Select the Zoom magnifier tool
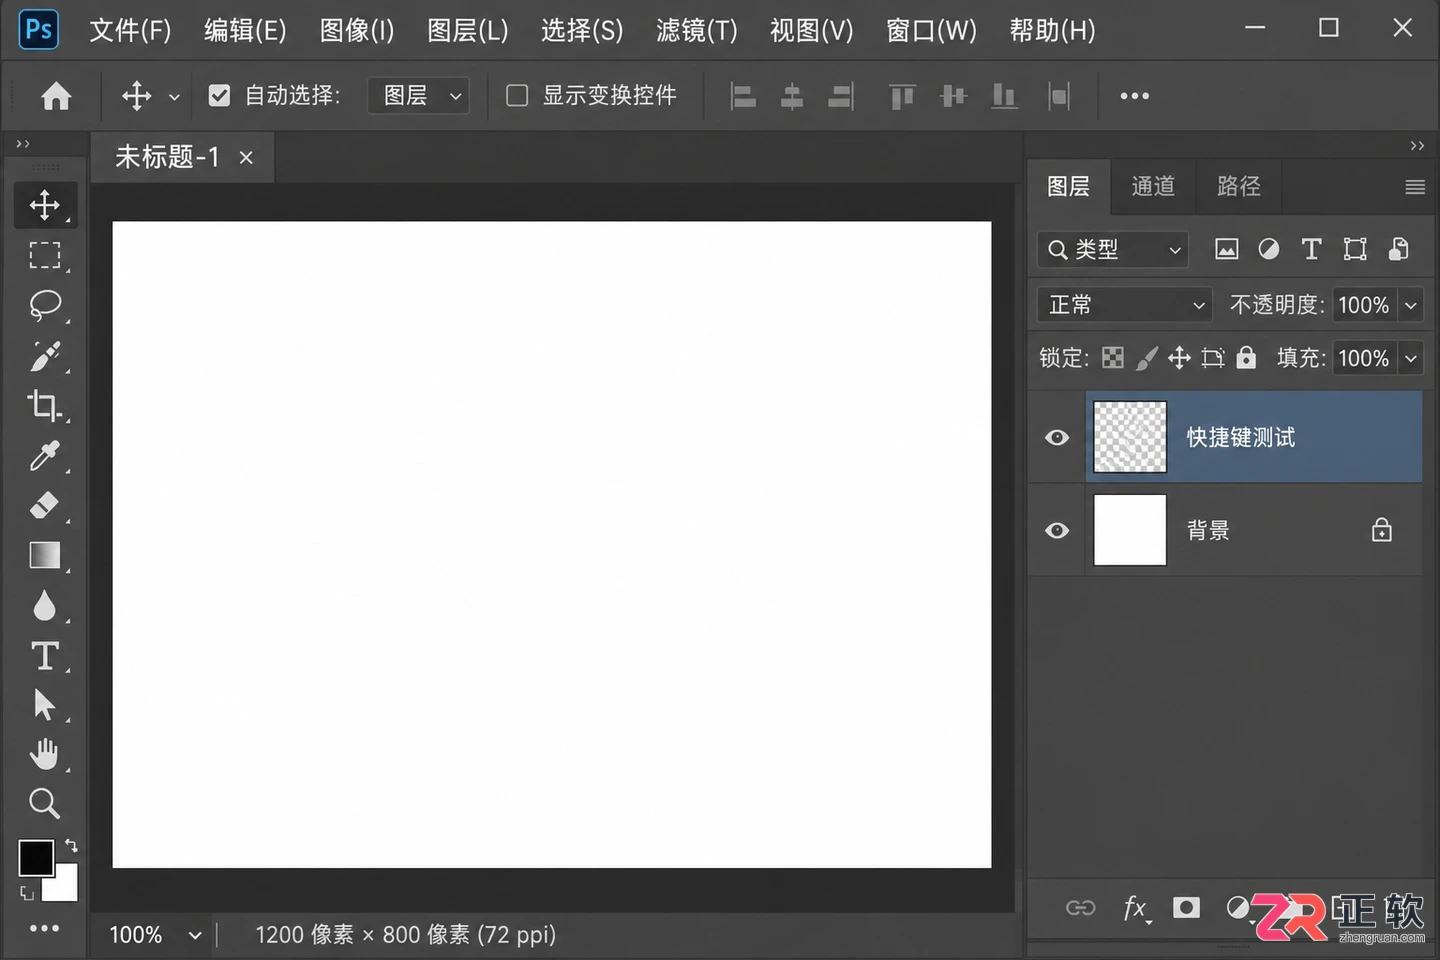 coord(45,803)
